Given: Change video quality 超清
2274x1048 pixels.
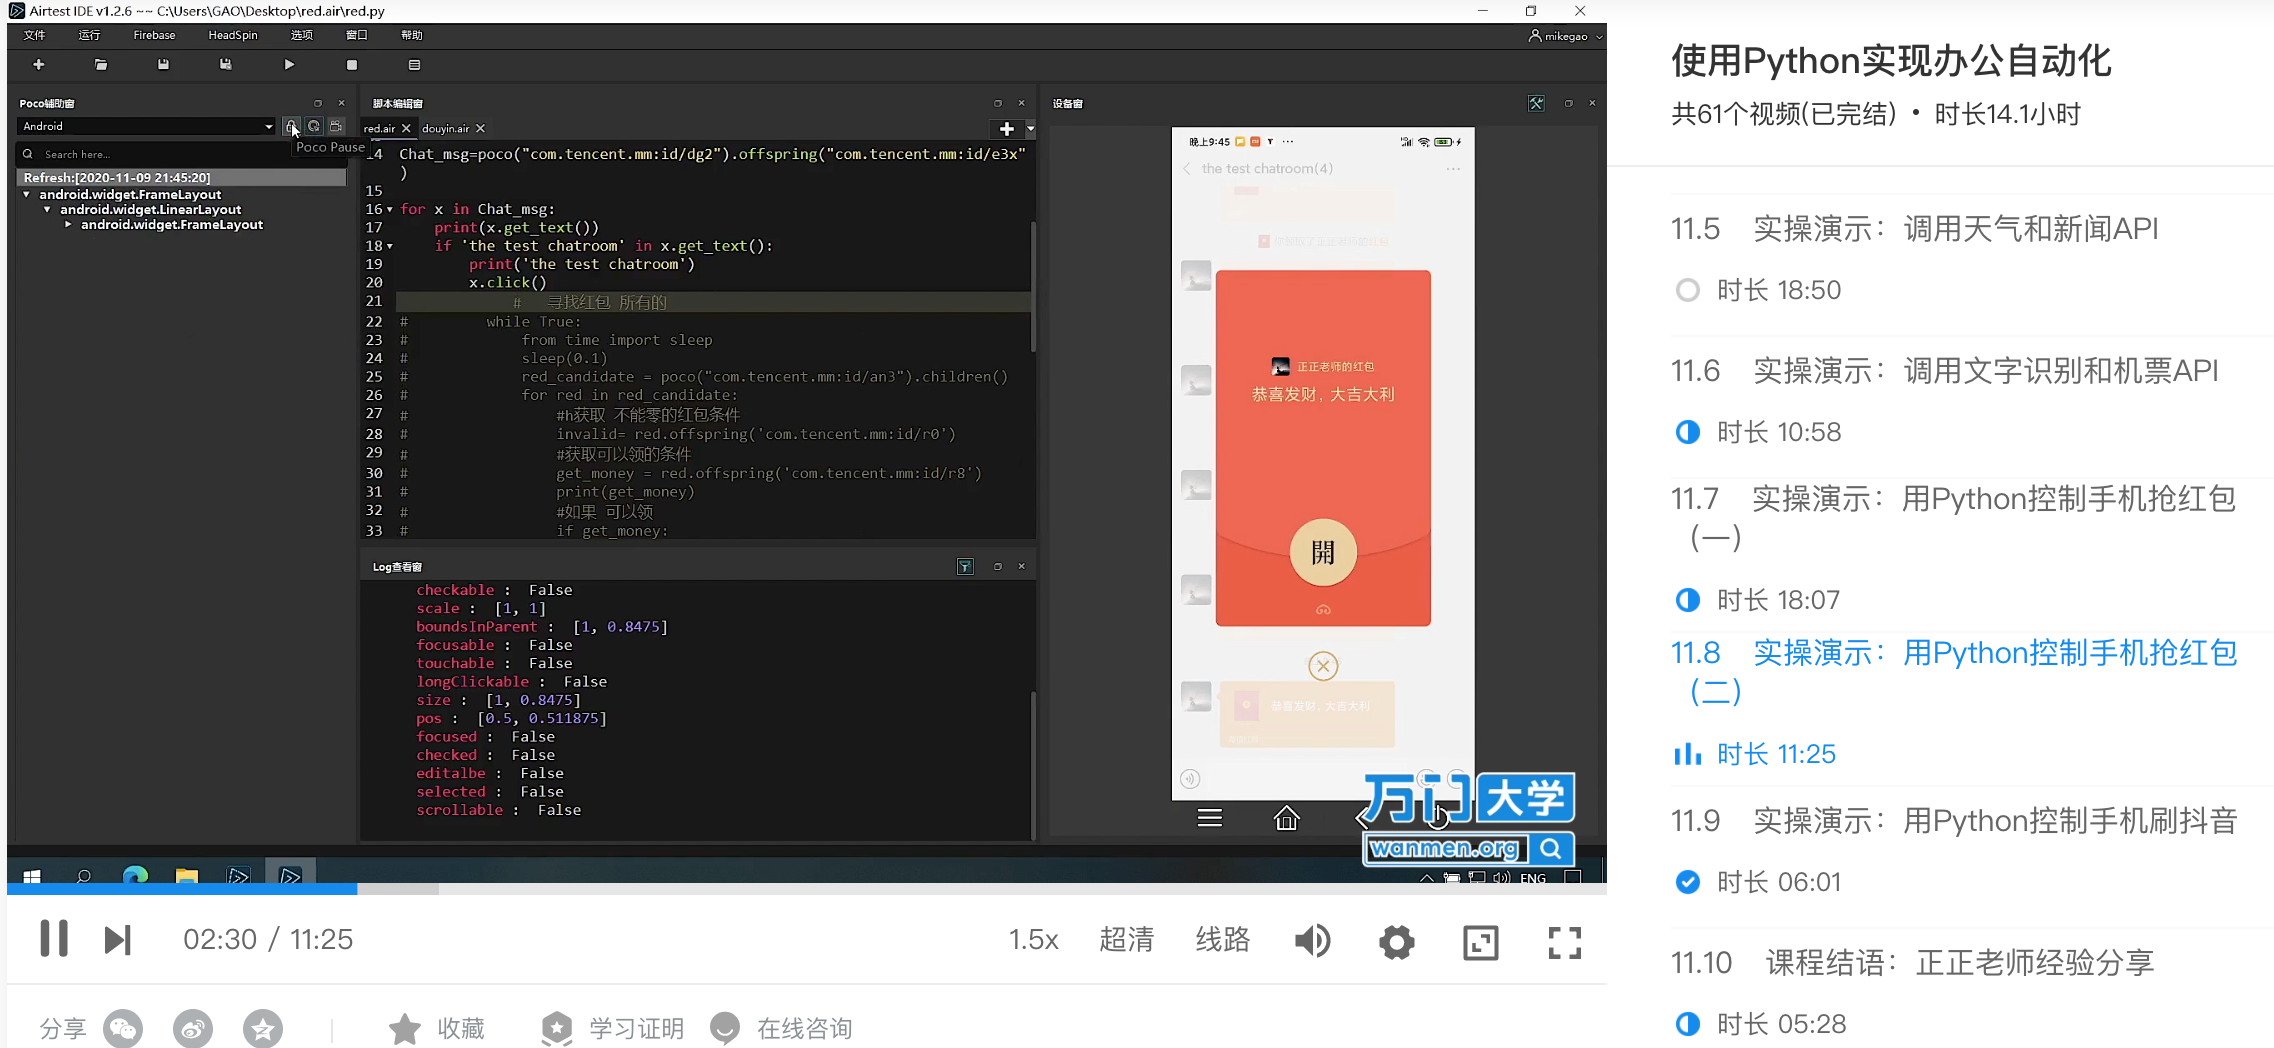Looking at the screenshot, I should pyautogui.click(x=1126, y=940).
